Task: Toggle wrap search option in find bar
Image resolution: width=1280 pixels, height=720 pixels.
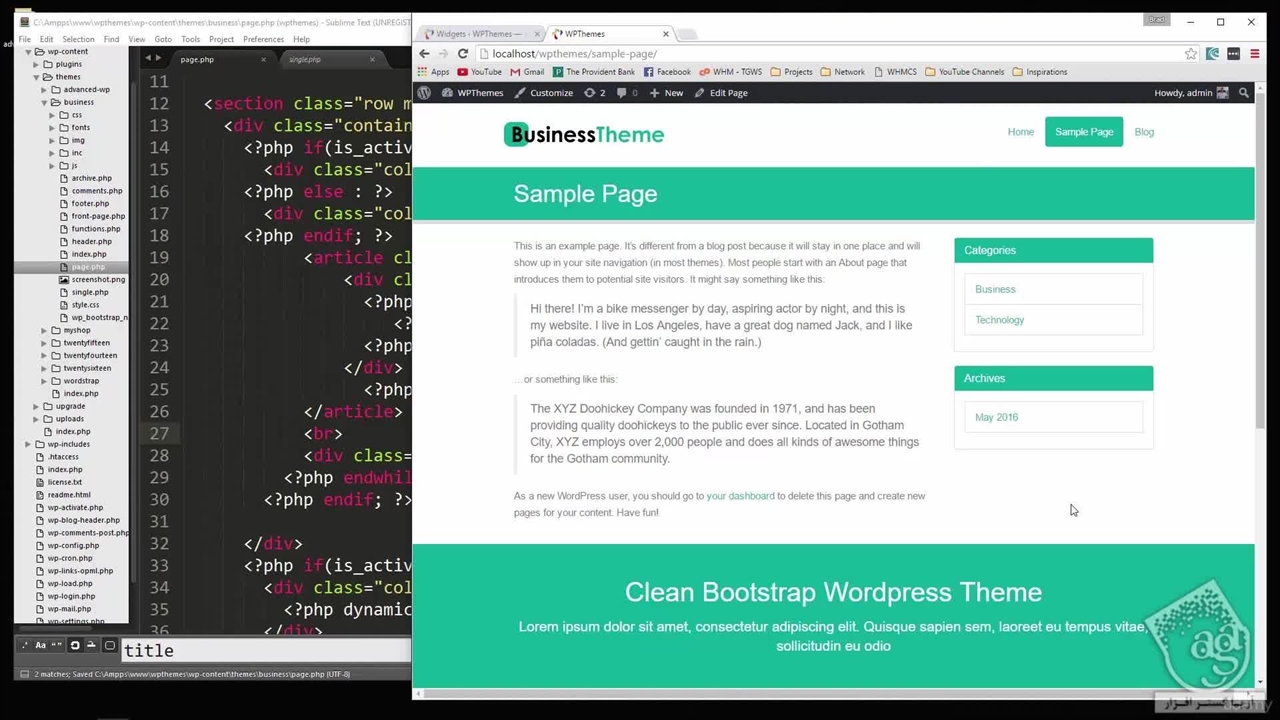Action: click(x=75, y=646)
